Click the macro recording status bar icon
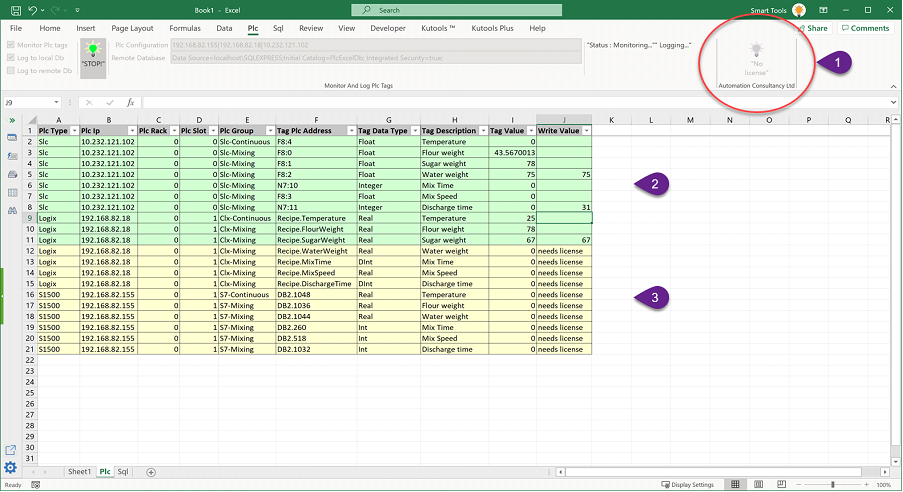This screenshot has height=492, width=903. (35, 485)
